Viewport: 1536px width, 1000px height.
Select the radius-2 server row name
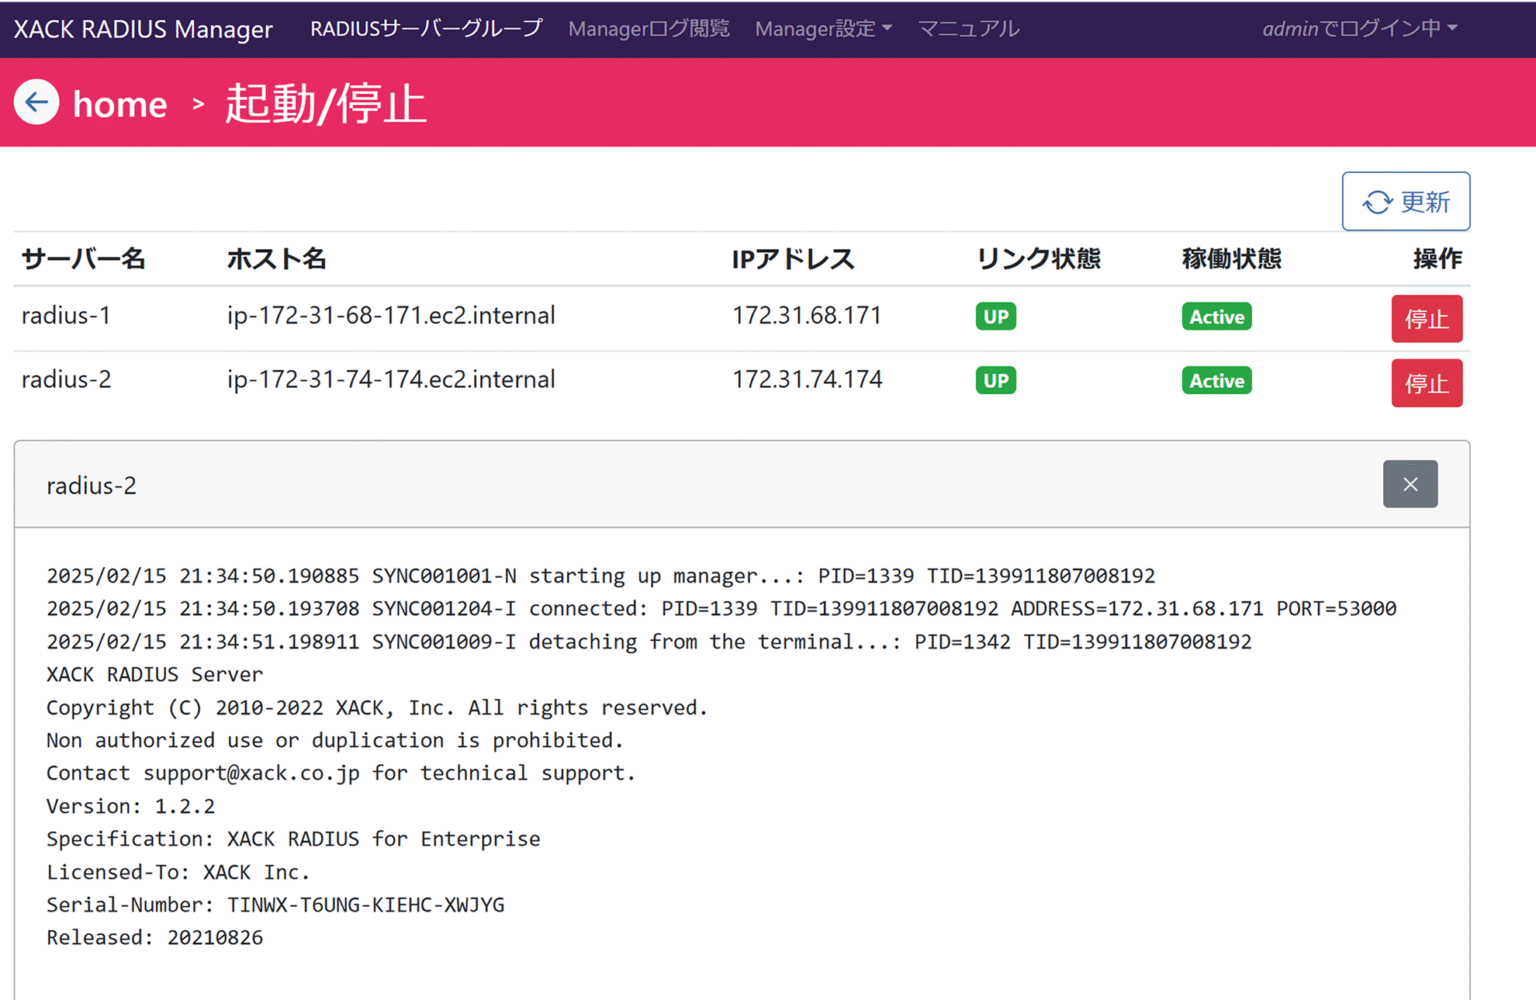pos(66,380)
